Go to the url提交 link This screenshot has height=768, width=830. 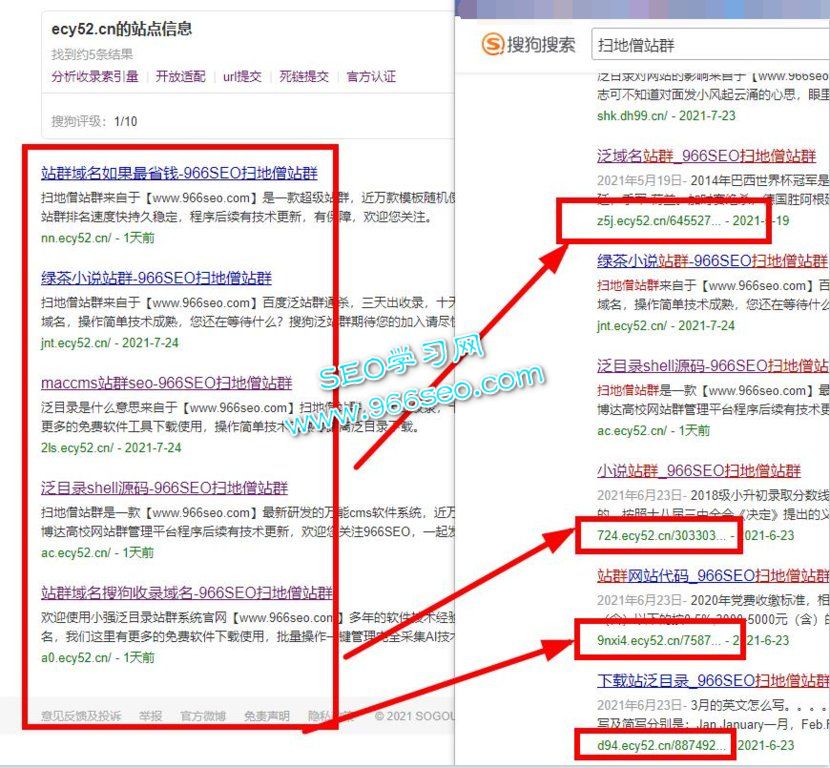pos(242,77)
